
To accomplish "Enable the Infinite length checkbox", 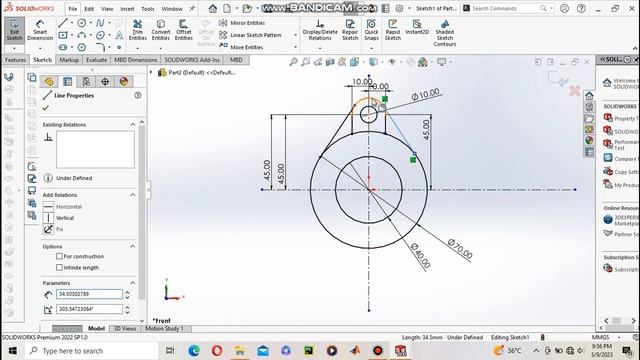I will pos(60,268).
